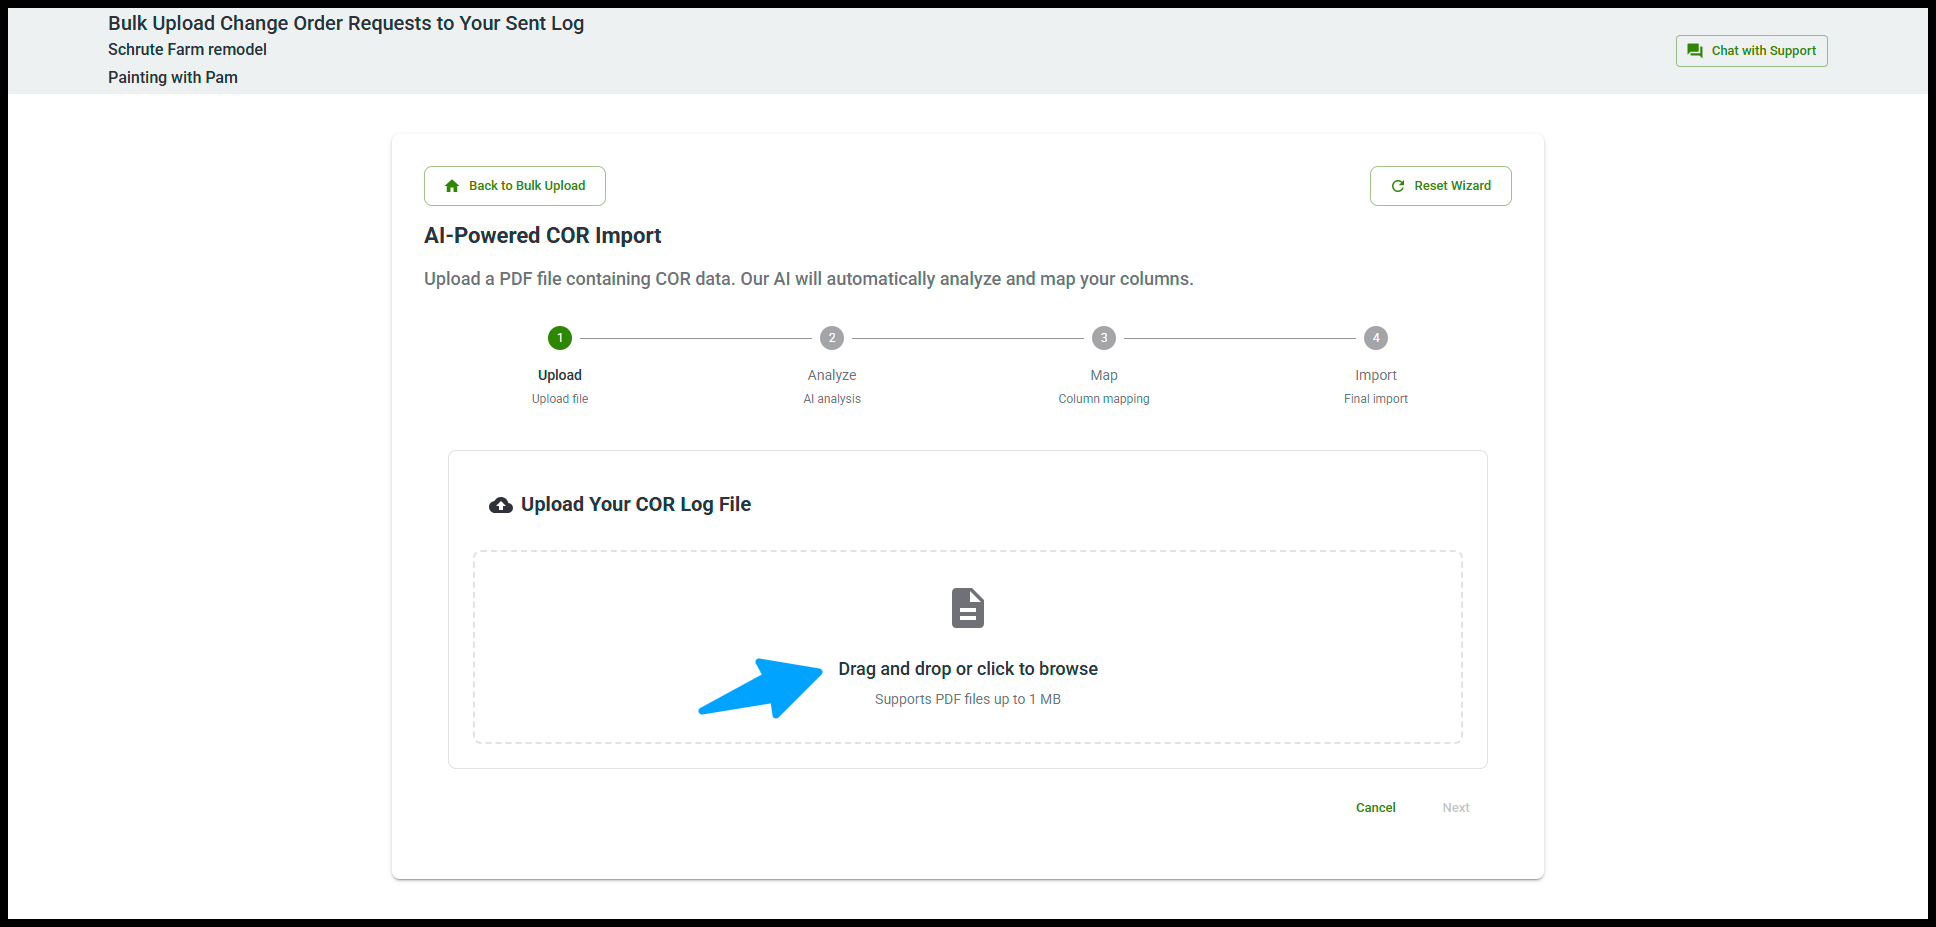
Task: Click the home icon in Back to Bulk Upload
Action: pyautogui.click(x=452, y=186)
